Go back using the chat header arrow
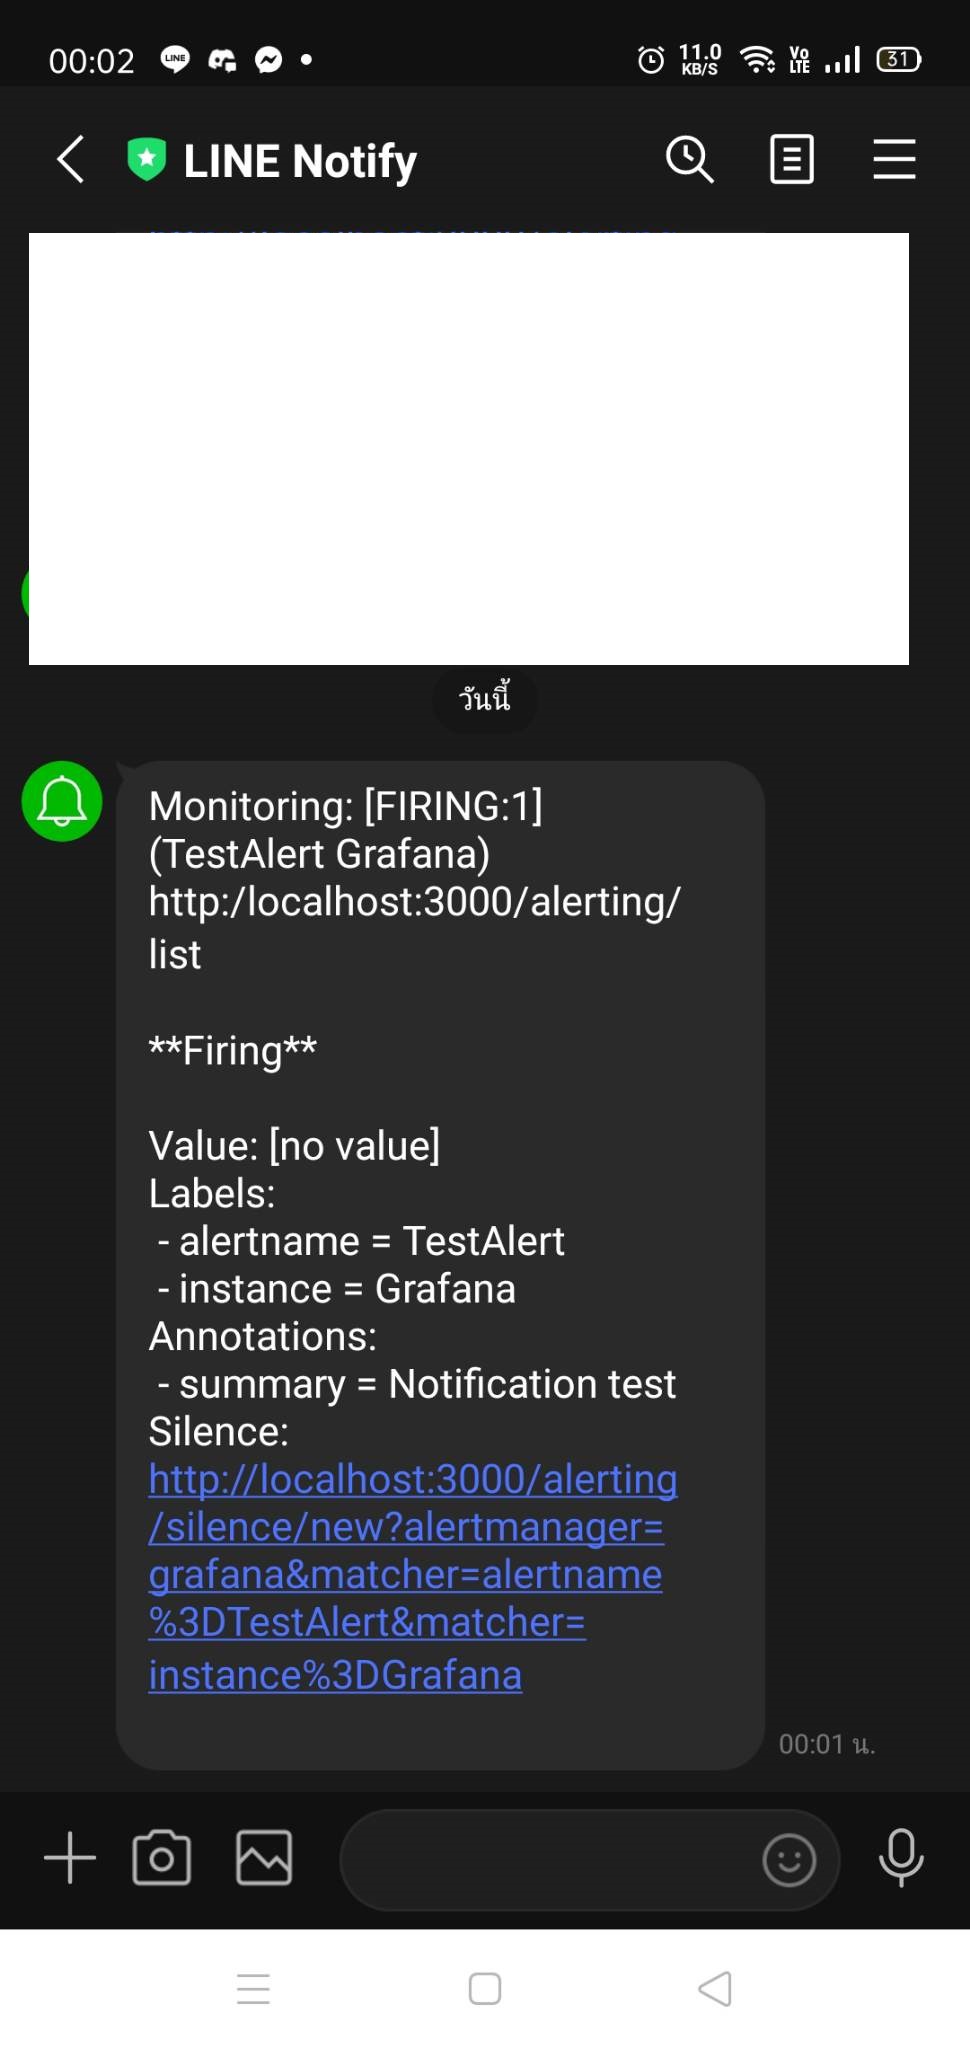 point(70,160)
